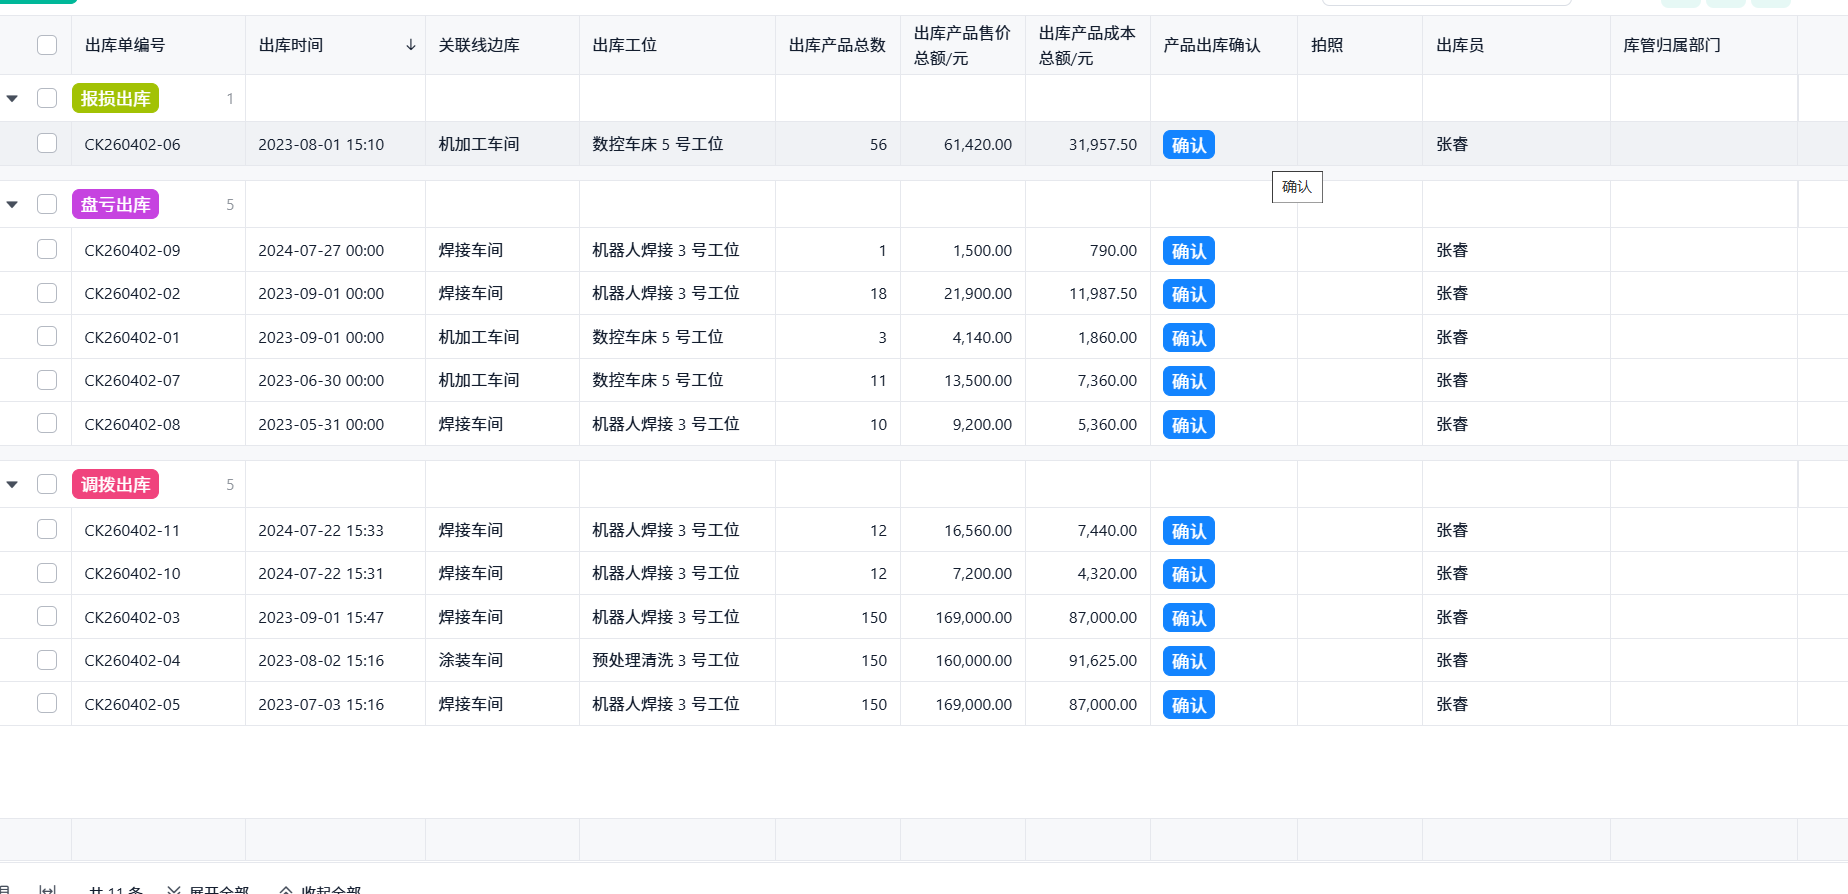Select the checkbox for row CK260402-06

(47, 143)
